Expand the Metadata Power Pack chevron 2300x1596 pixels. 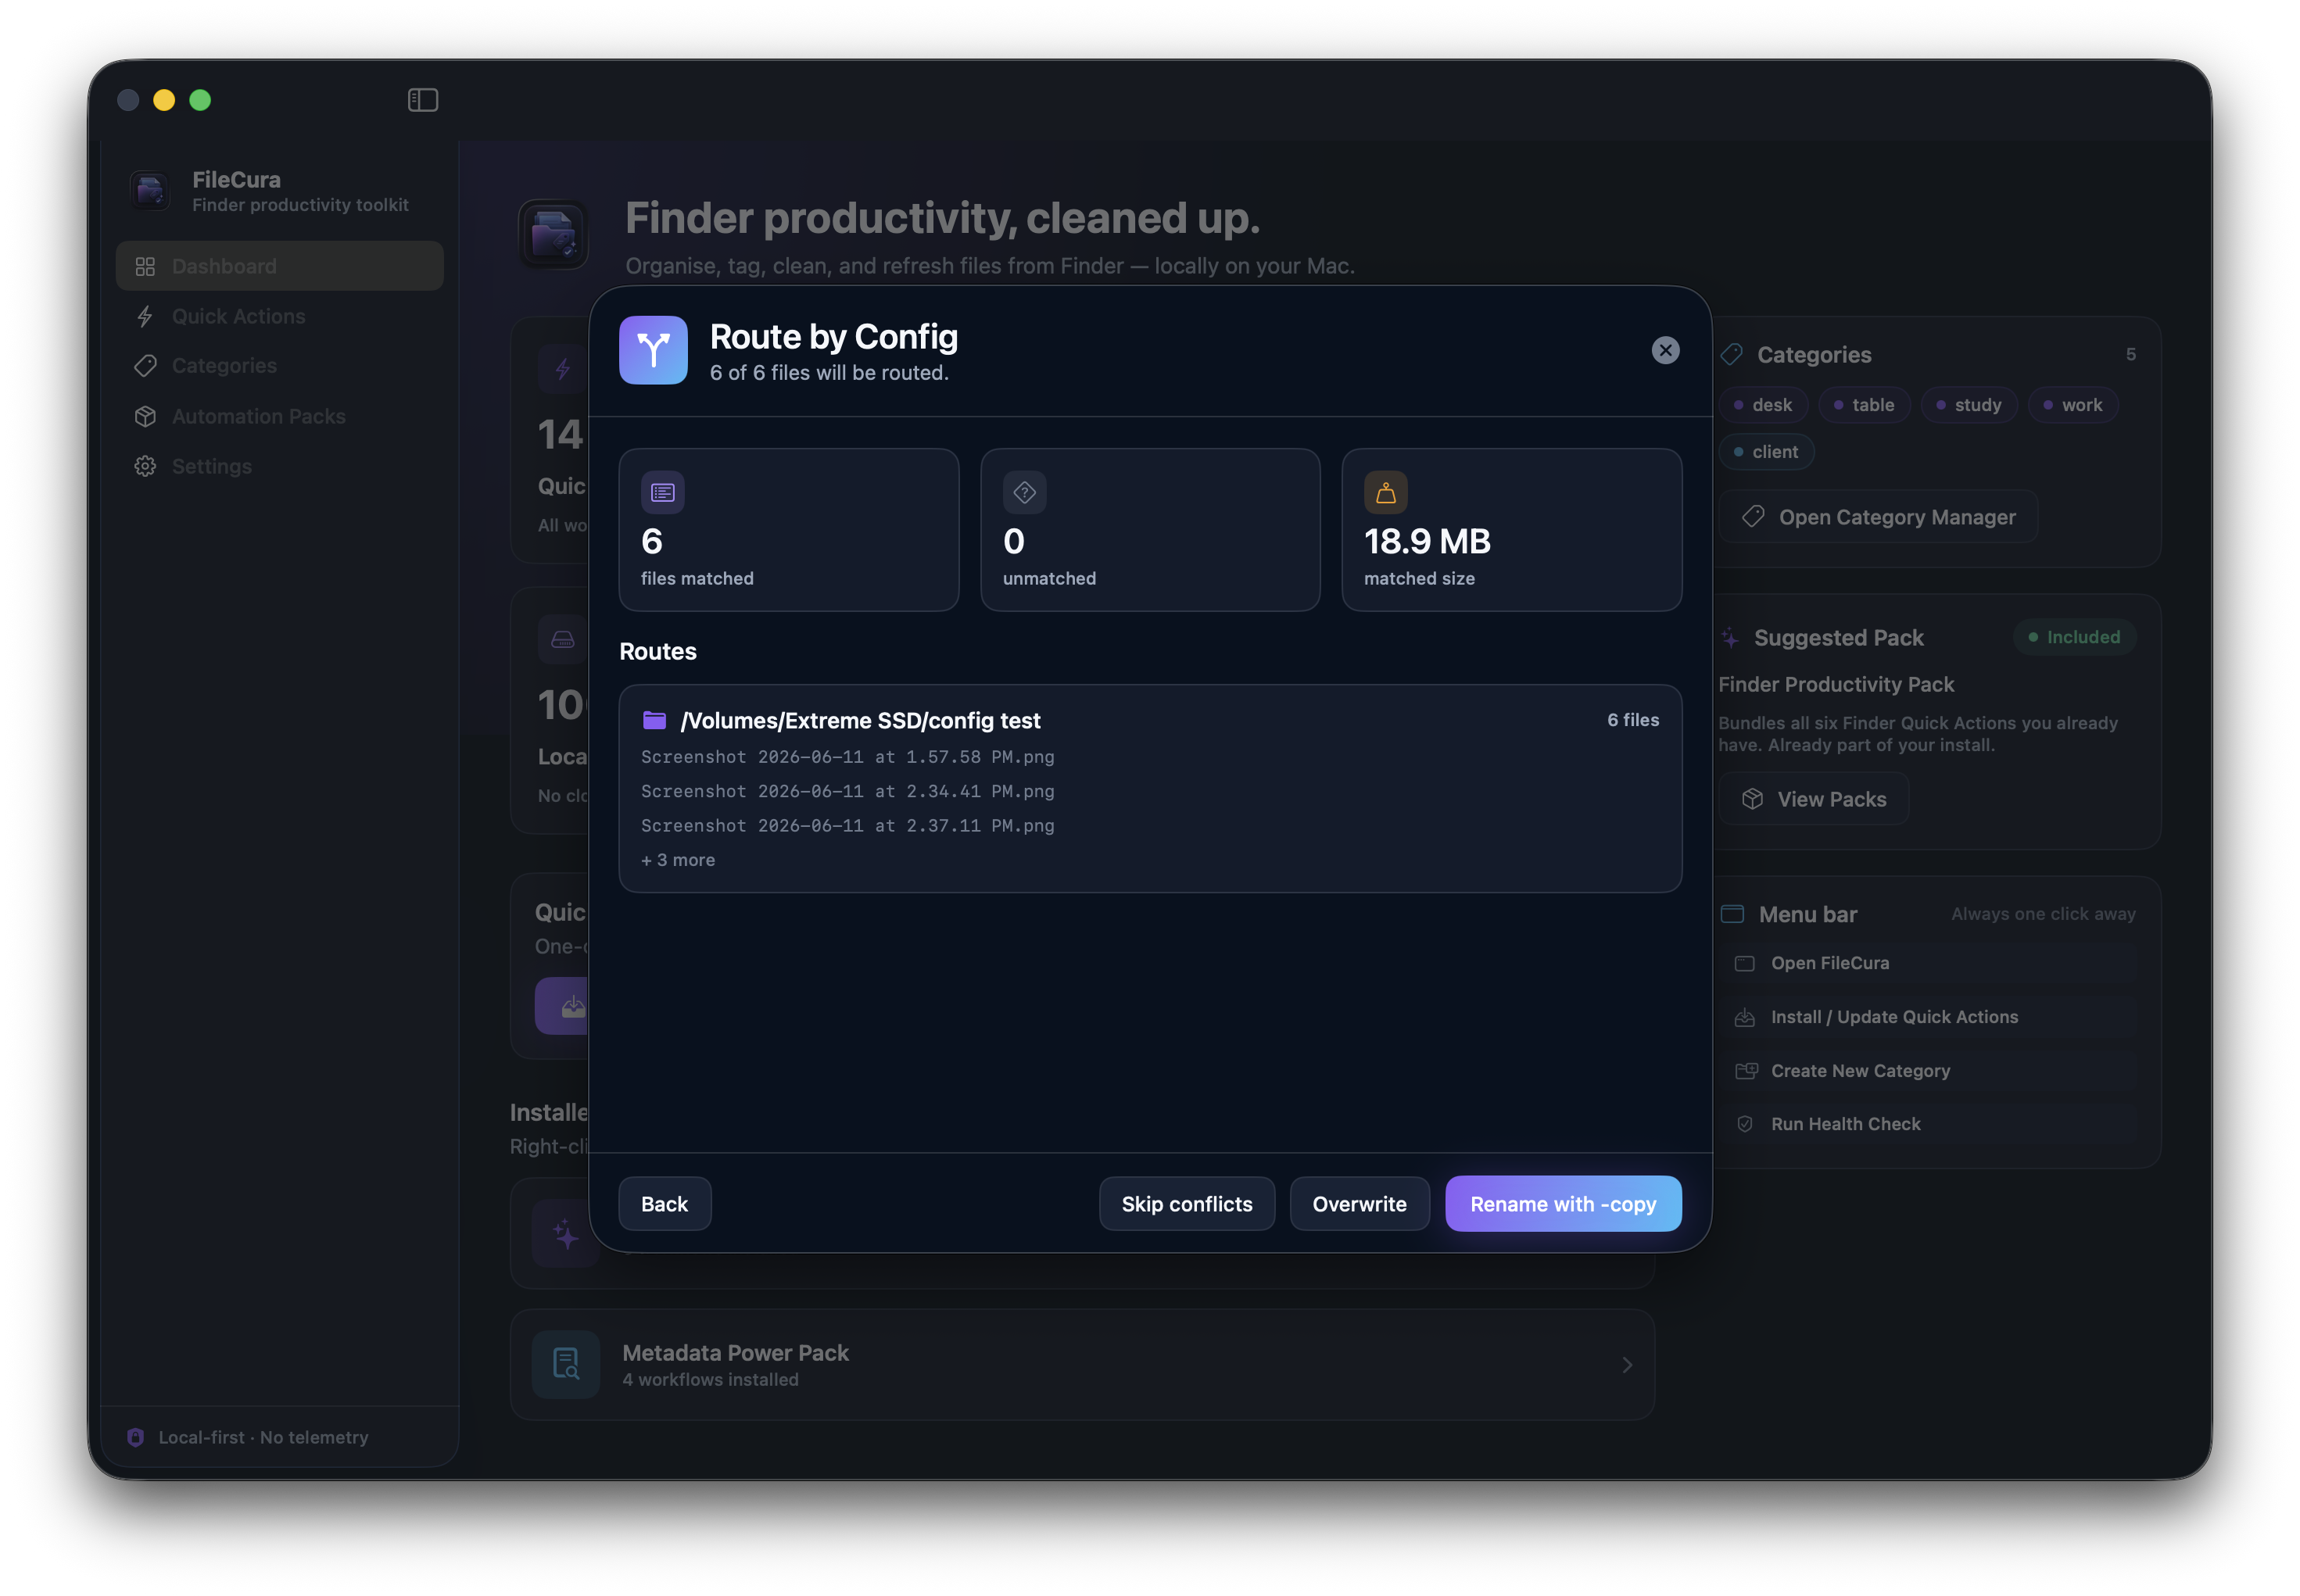tap(1627, 1364)
